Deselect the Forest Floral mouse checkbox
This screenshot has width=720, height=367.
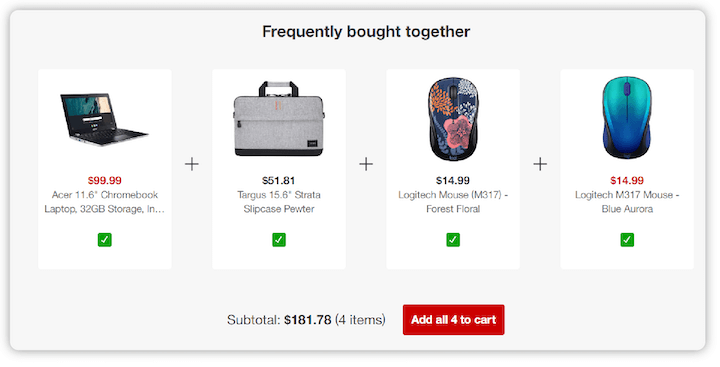click(x=453, y=240)
